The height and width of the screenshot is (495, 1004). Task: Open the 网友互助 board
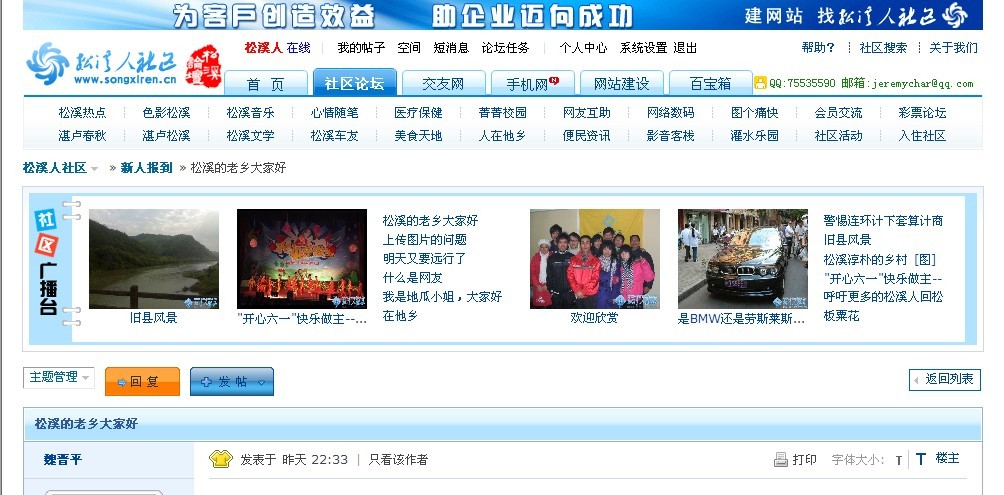(x=587, y=113)
